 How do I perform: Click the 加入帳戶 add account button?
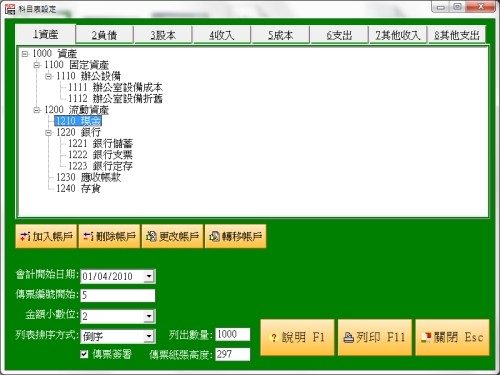46,236
